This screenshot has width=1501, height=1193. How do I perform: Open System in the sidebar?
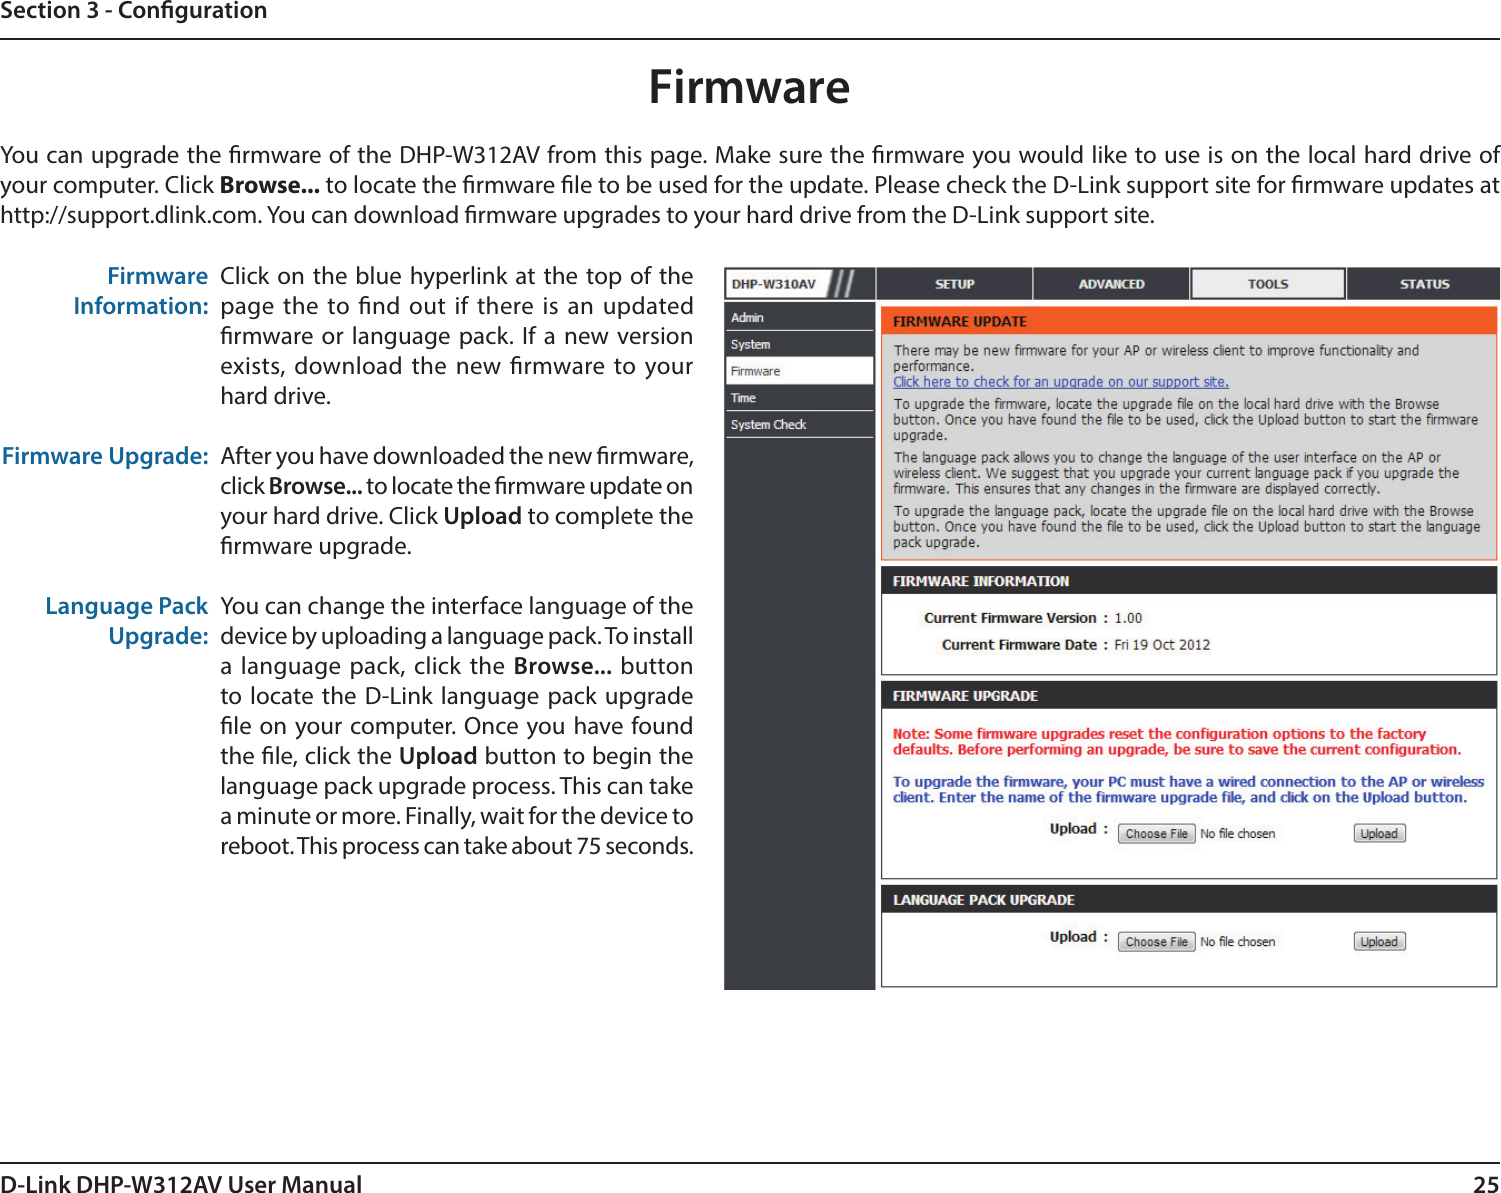799,344
